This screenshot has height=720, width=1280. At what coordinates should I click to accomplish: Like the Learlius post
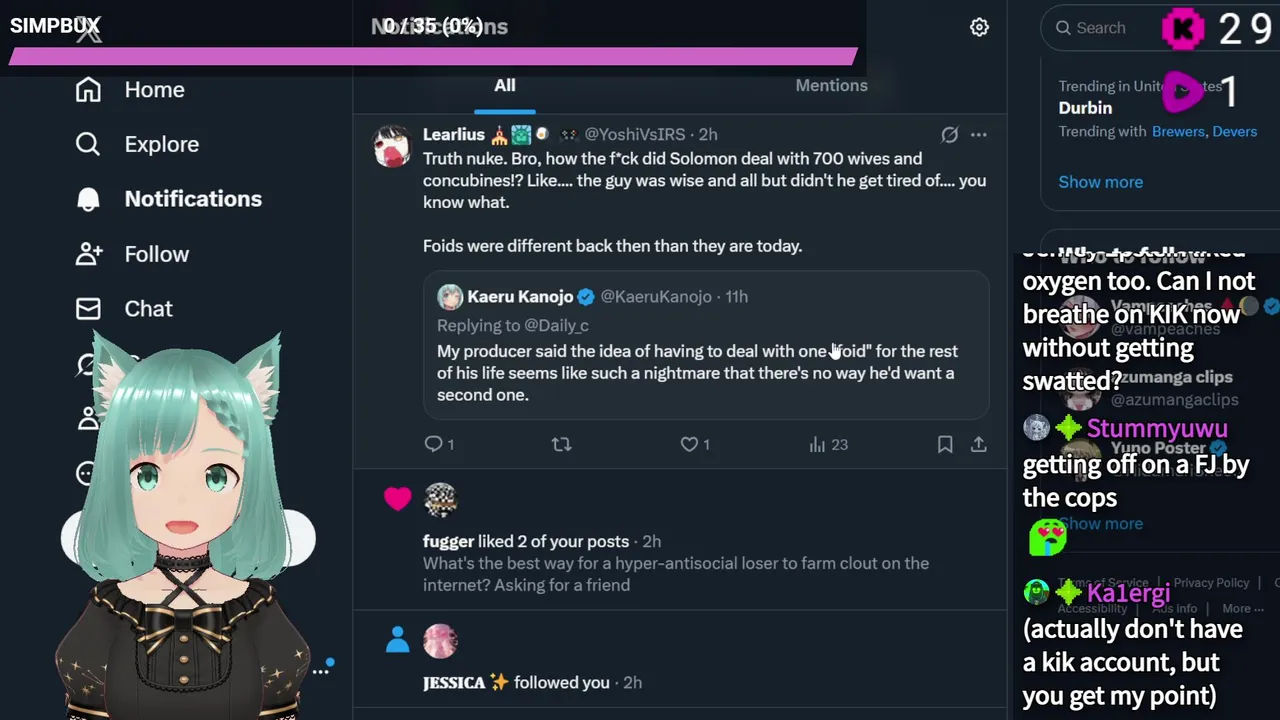tap(689, 444)
